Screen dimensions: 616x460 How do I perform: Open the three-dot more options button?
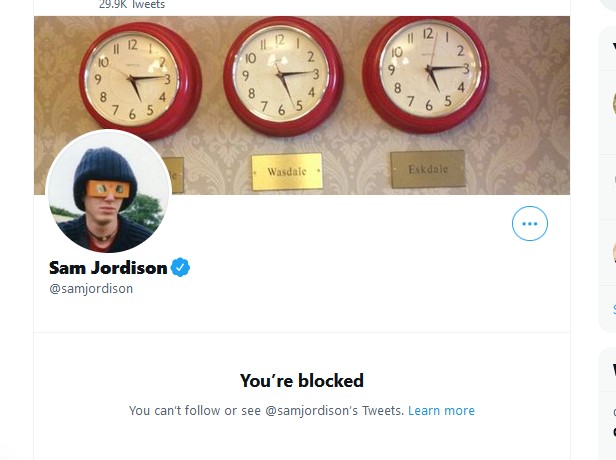[530, 224]
